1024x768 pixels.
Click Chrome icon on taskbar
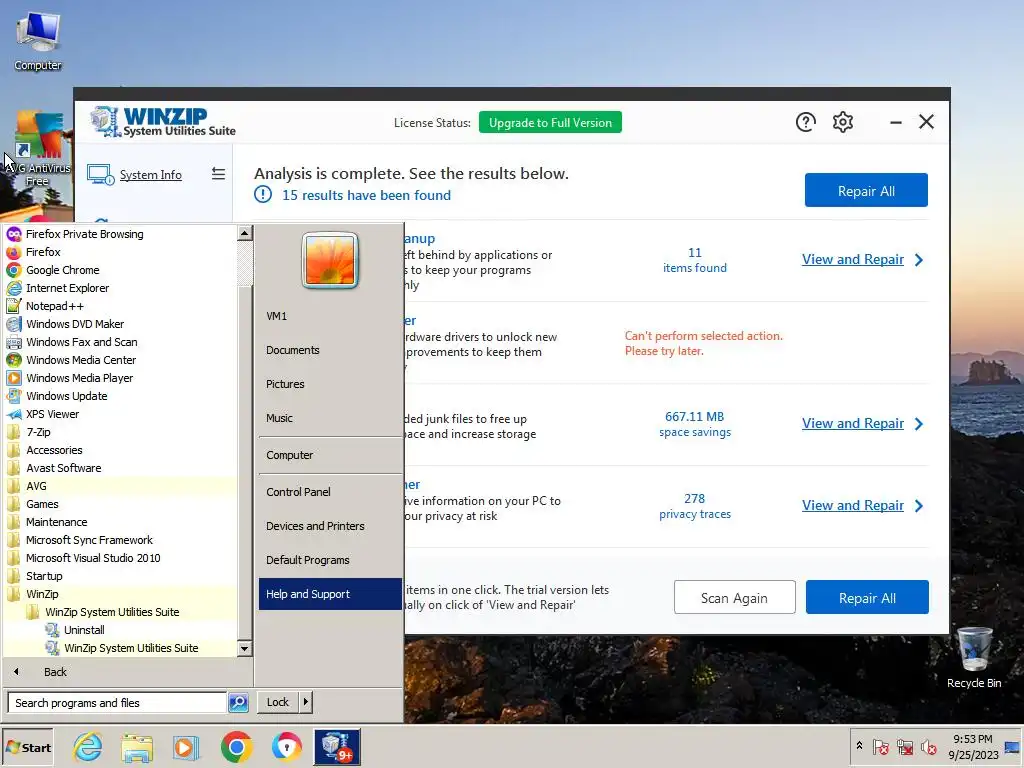coord(236,747)
